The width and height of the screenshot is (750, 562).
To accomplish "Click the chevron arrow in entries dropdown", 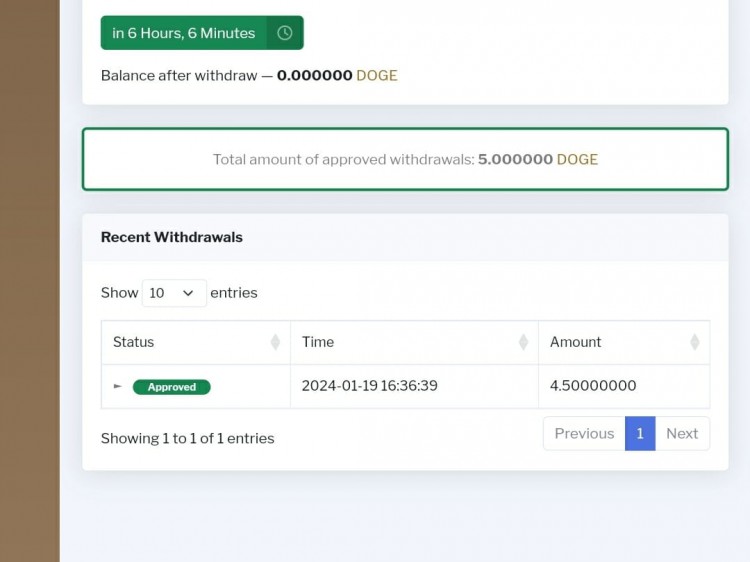I will pos(188,293).
